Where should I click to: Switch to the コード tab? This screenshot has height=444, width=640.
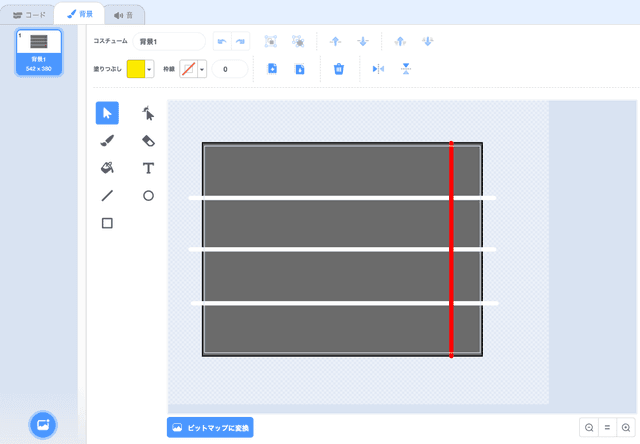(28, 14)
